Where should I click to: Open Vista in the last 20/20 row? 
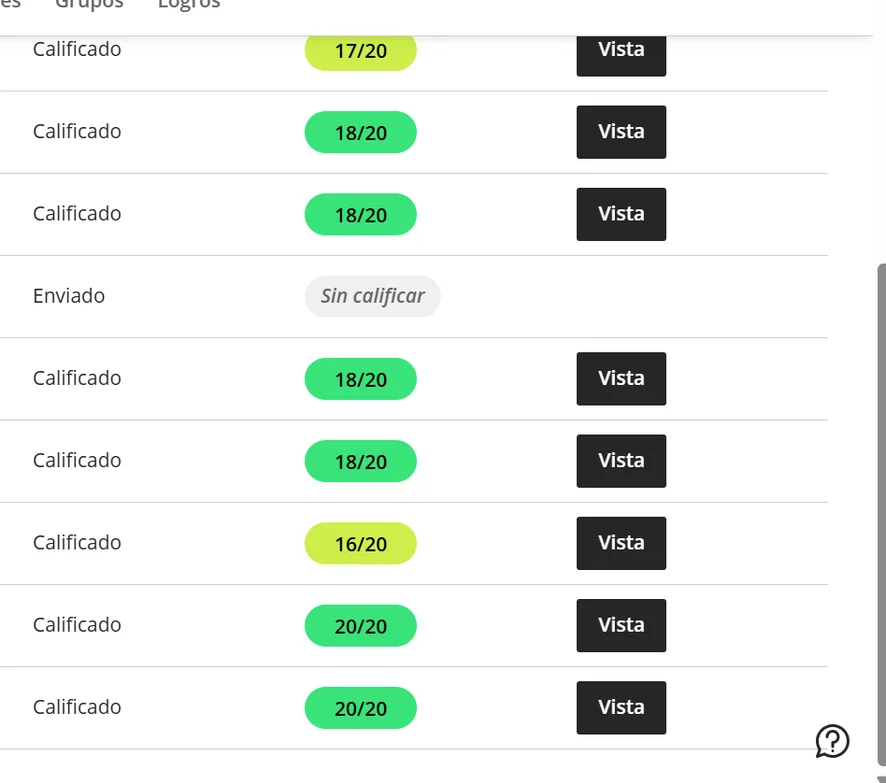621,707
